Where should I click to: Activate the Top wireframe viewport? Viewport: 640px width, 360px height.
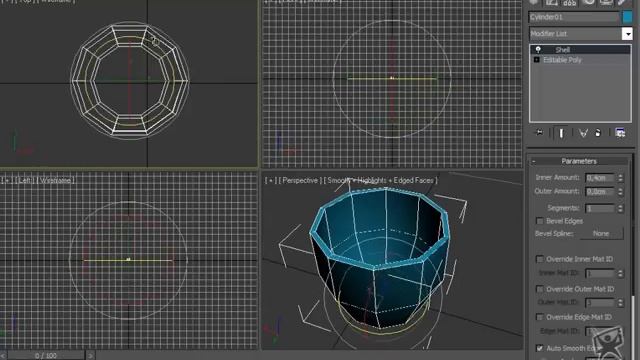[129, 83]
